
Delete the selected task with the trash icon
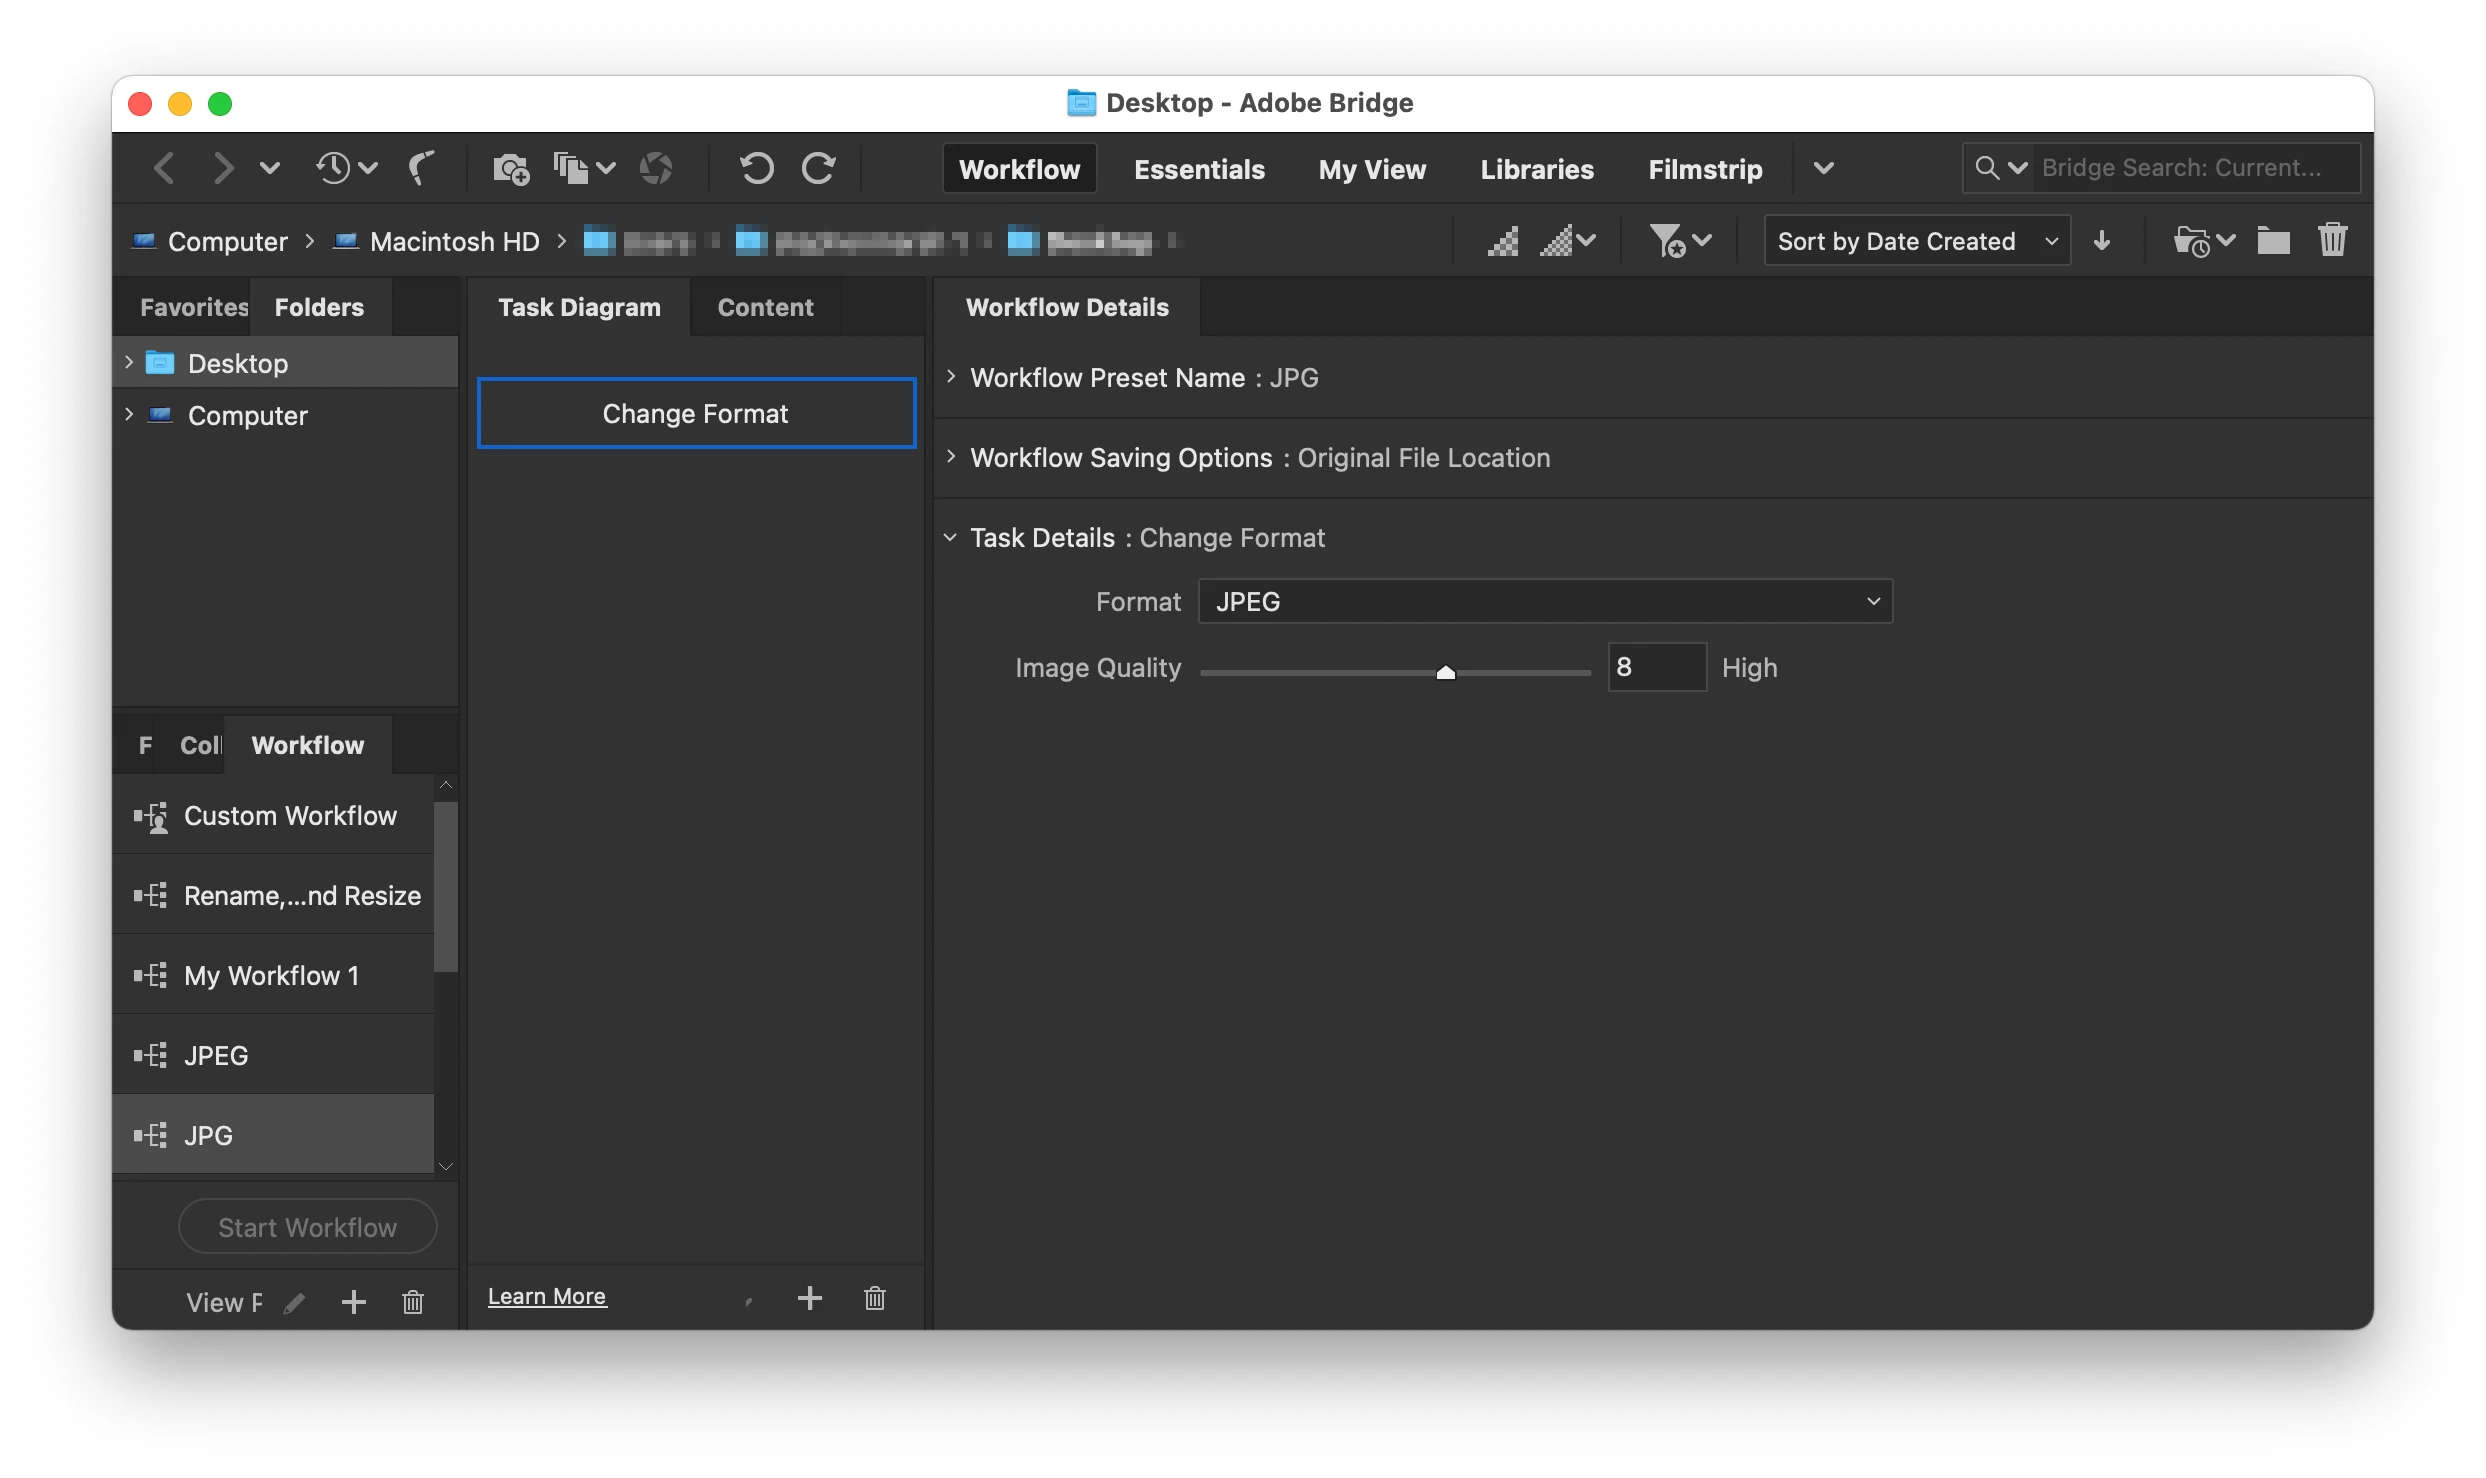point(875,1298)
